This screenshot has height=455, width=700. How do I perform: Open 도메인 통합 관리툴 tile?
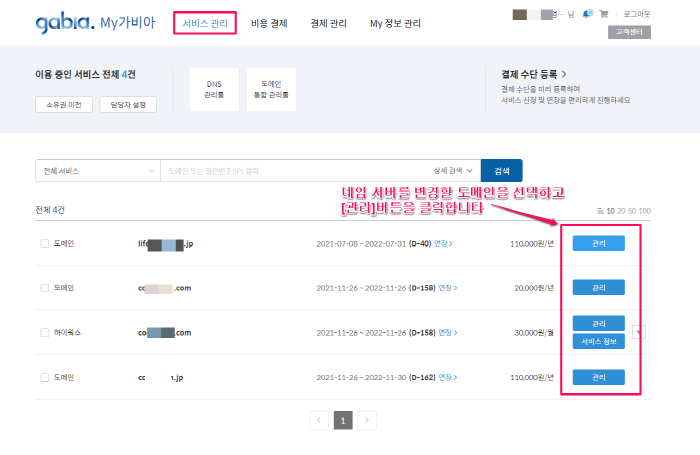[x=271, y=89]
